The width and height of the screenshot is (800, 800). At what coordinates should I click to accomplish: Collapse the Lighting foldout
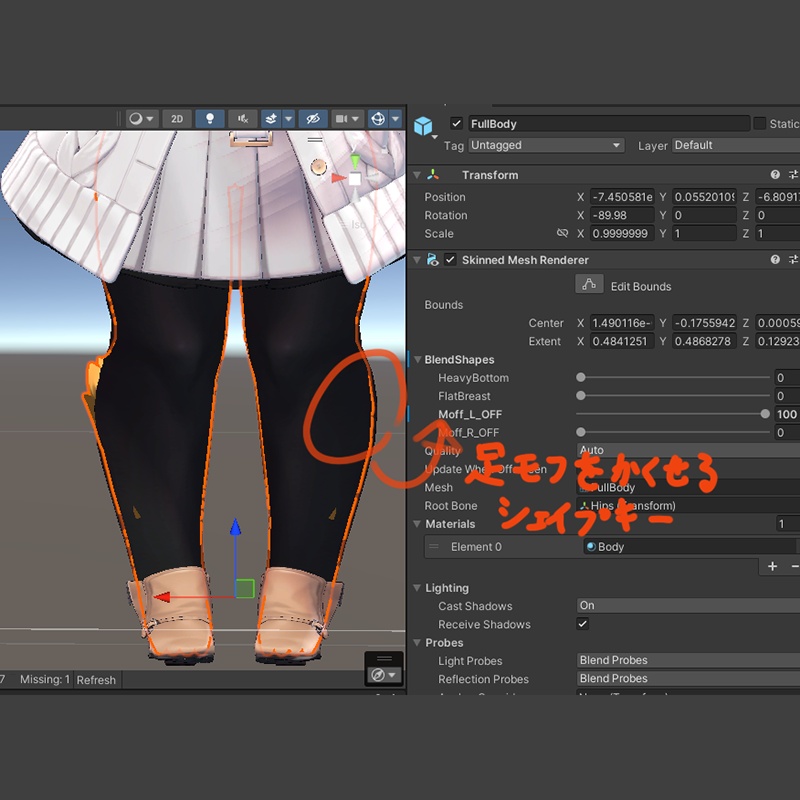point(417,588)
